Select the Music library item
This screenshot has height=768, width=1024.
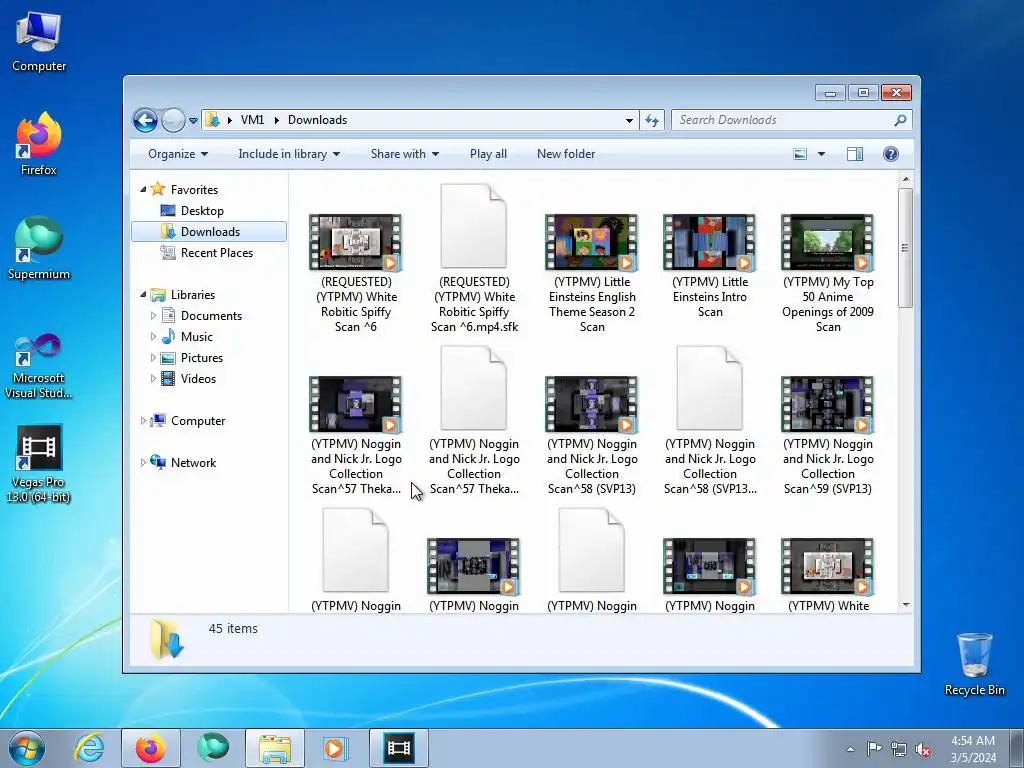click(196, 337)
